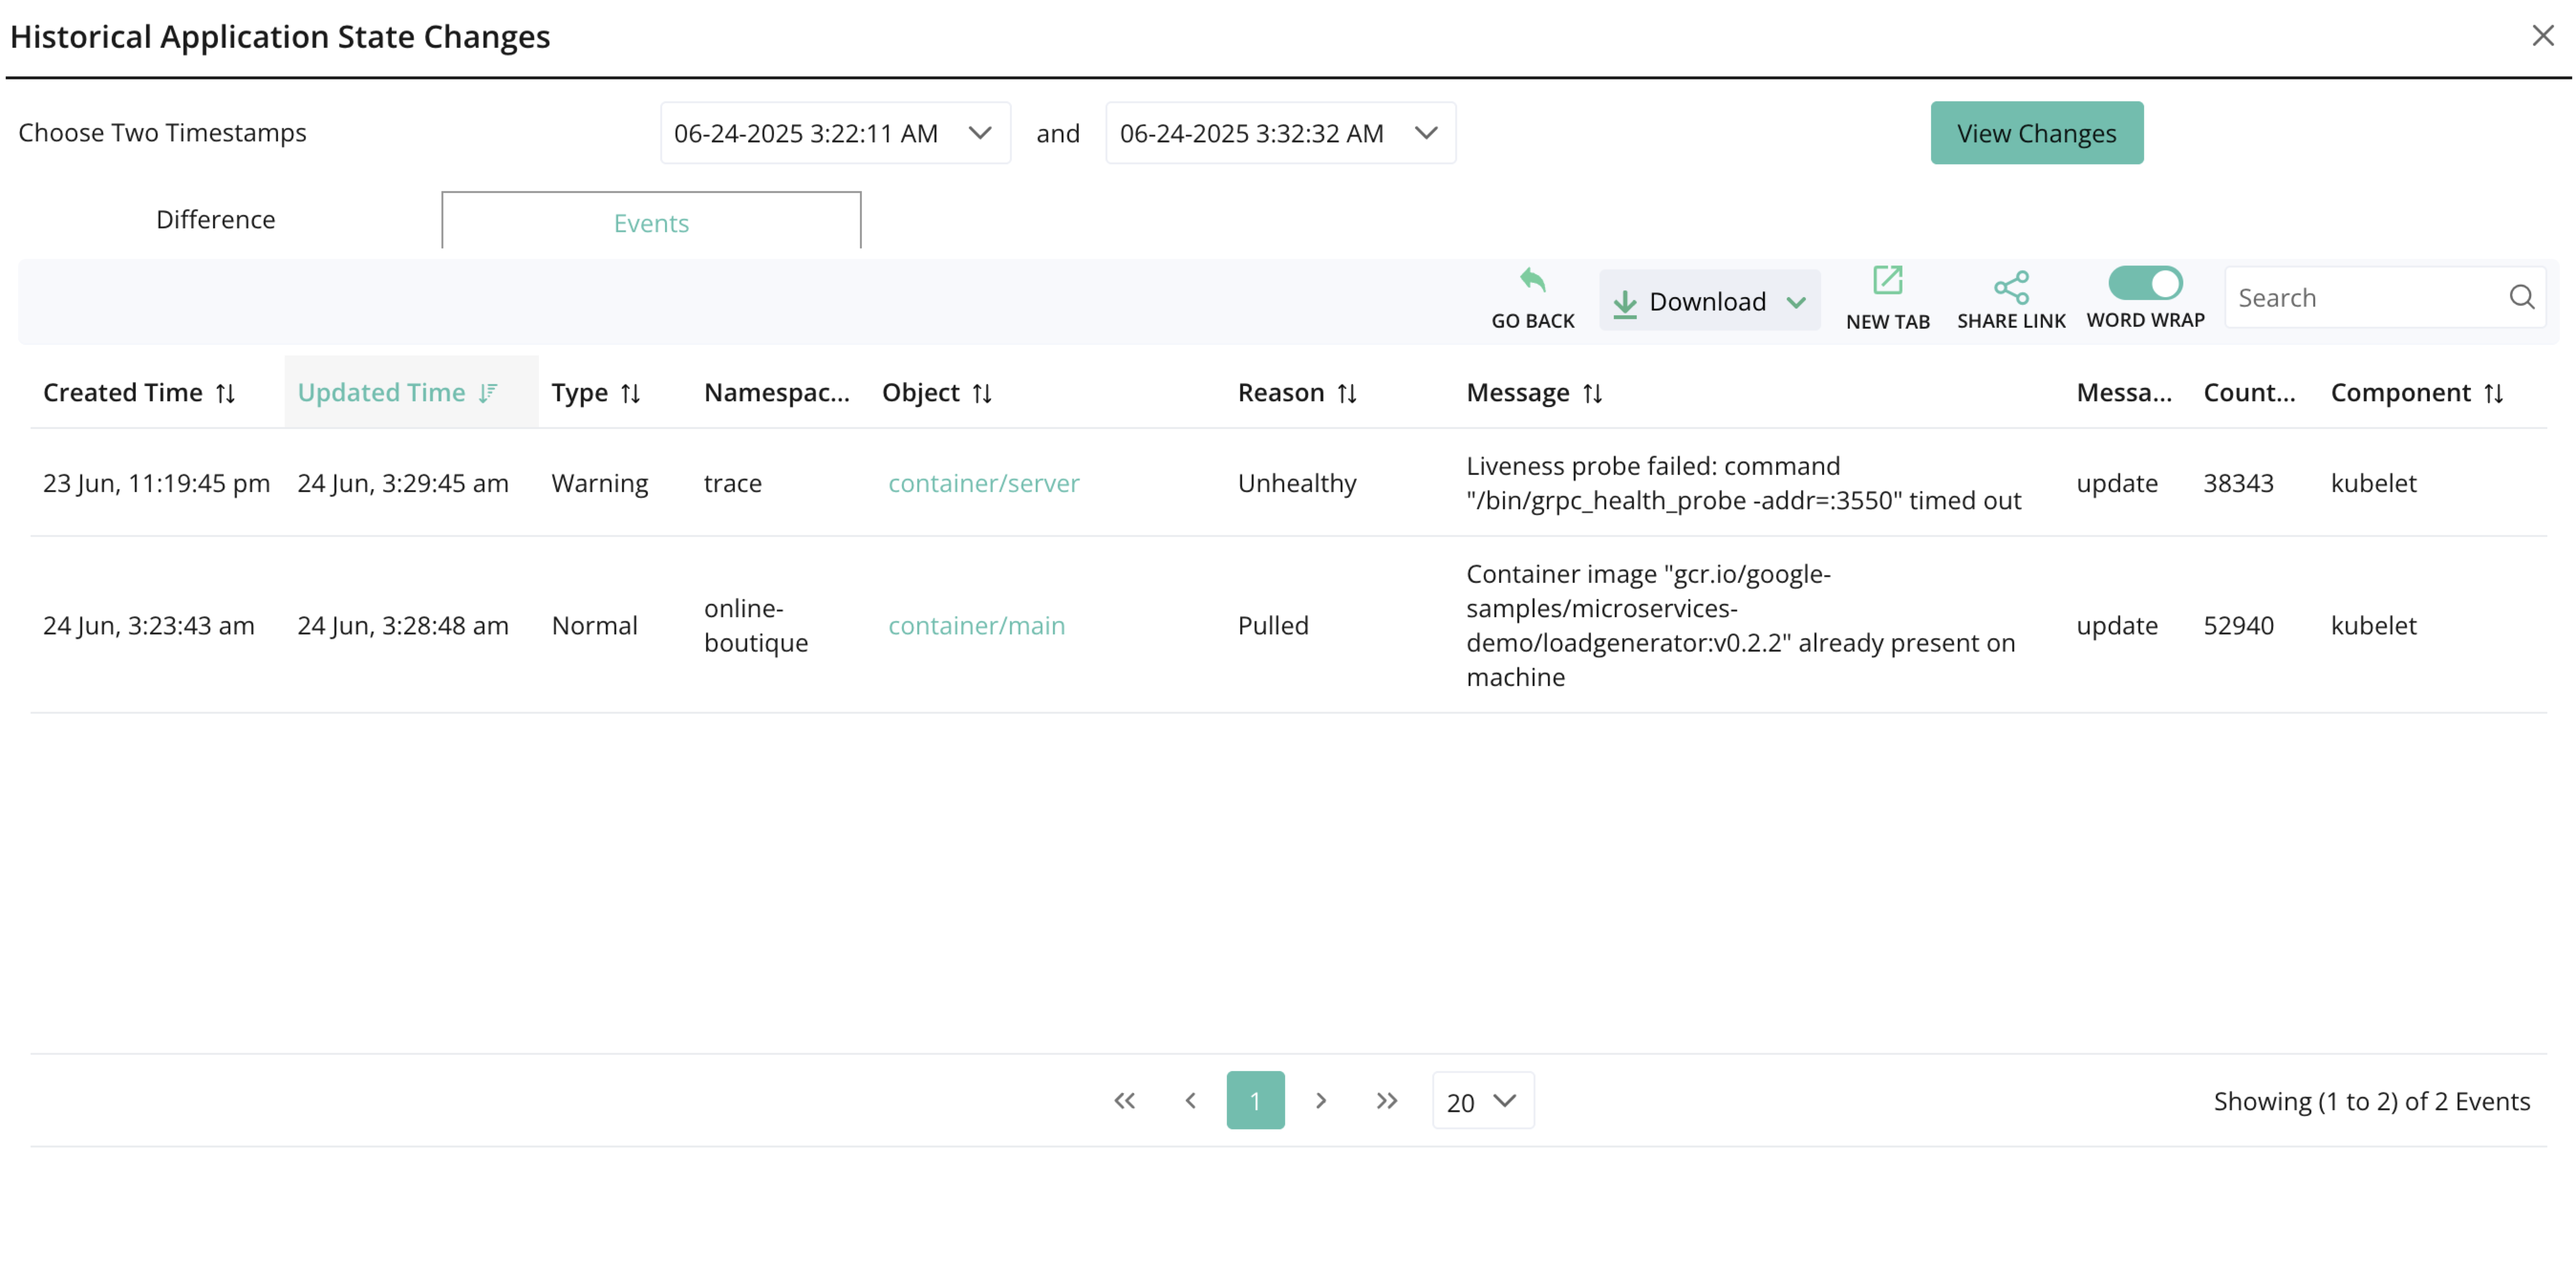The height and width of the screenshot is (1265, 2576).
Task: Switch to the Events tab
Action: tap(651, 222)
